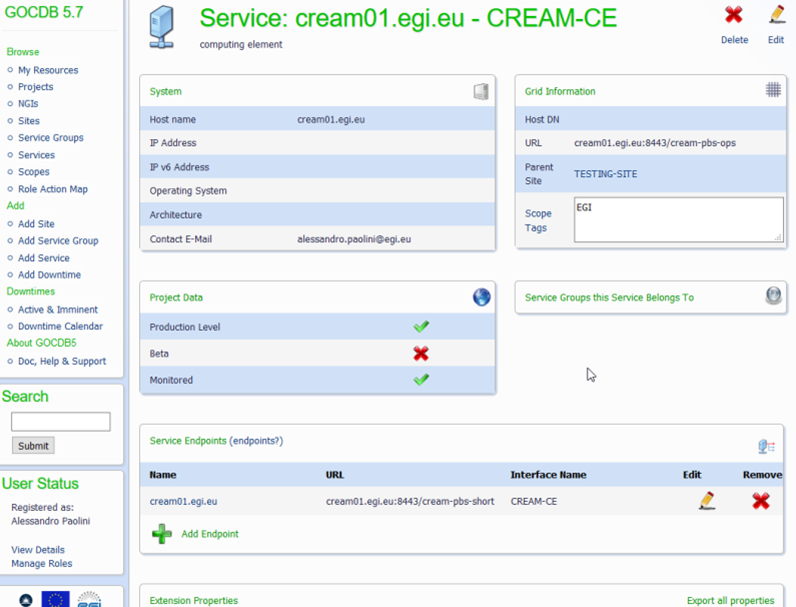Click the green plus Add Endpoint icon
The height and width of the screenshot is (607, 796).
coord(162,534)
